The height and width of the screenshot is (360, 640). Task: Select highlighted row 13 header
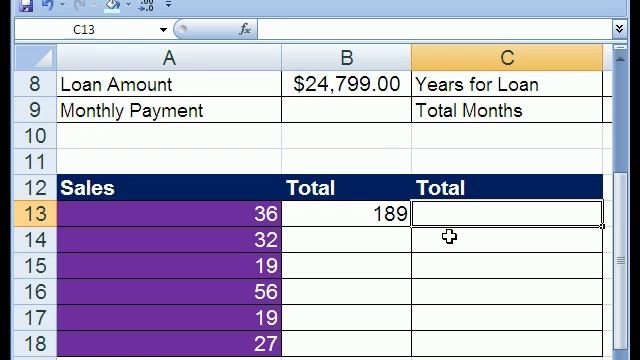(35, 214)
